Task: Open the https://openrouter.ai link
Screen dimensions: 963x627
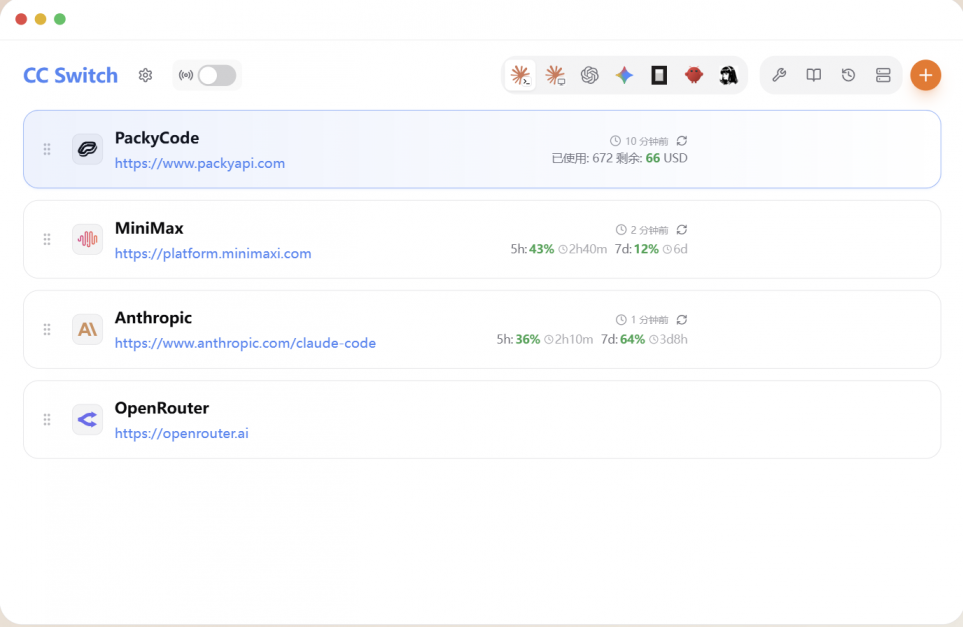Action: [182, 434]
